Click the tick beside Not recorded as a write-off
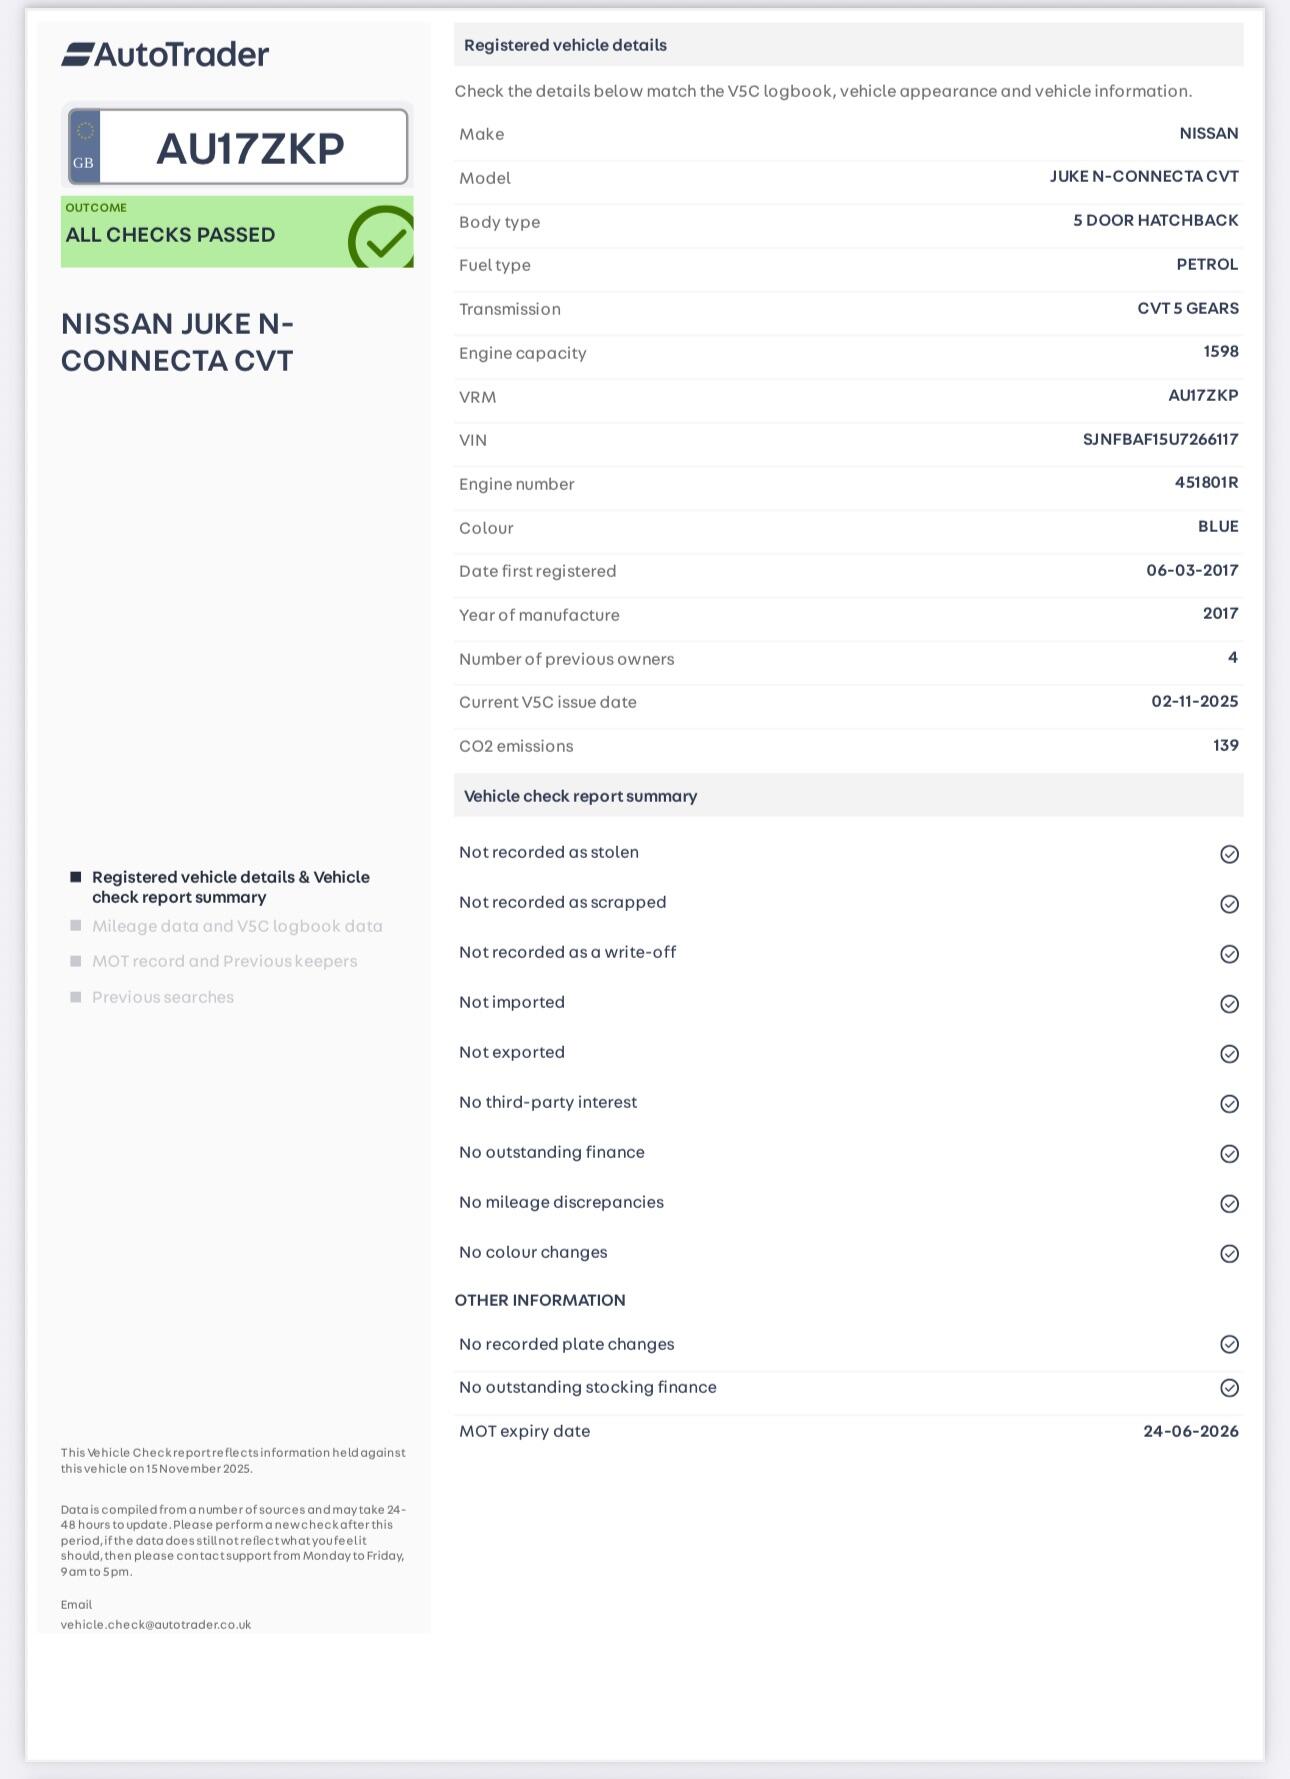 coord(1229,954)
